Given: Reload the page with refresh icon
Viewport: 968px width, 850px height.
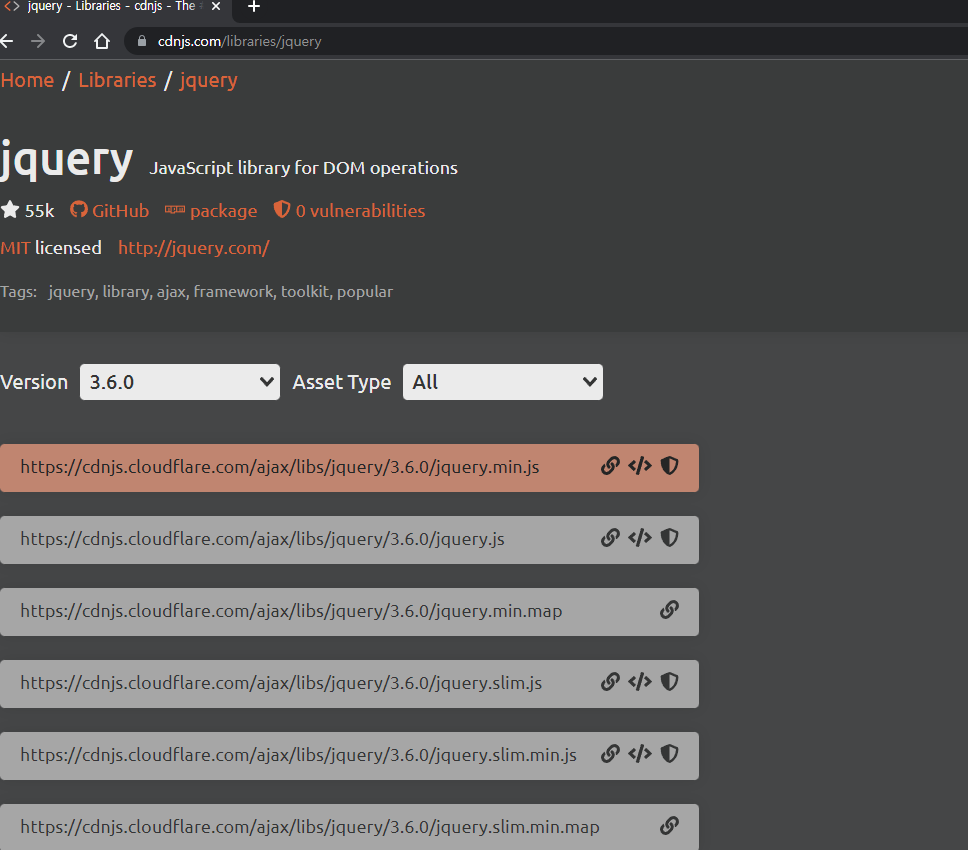Looking at the screenshot, I should (x=70, y=41).
